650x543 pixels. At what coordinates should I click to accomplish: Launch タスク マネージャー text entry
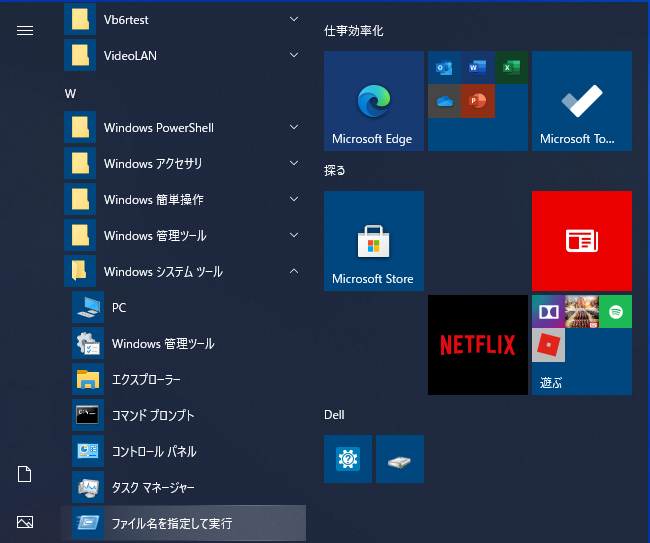click(x=153, y=487)
